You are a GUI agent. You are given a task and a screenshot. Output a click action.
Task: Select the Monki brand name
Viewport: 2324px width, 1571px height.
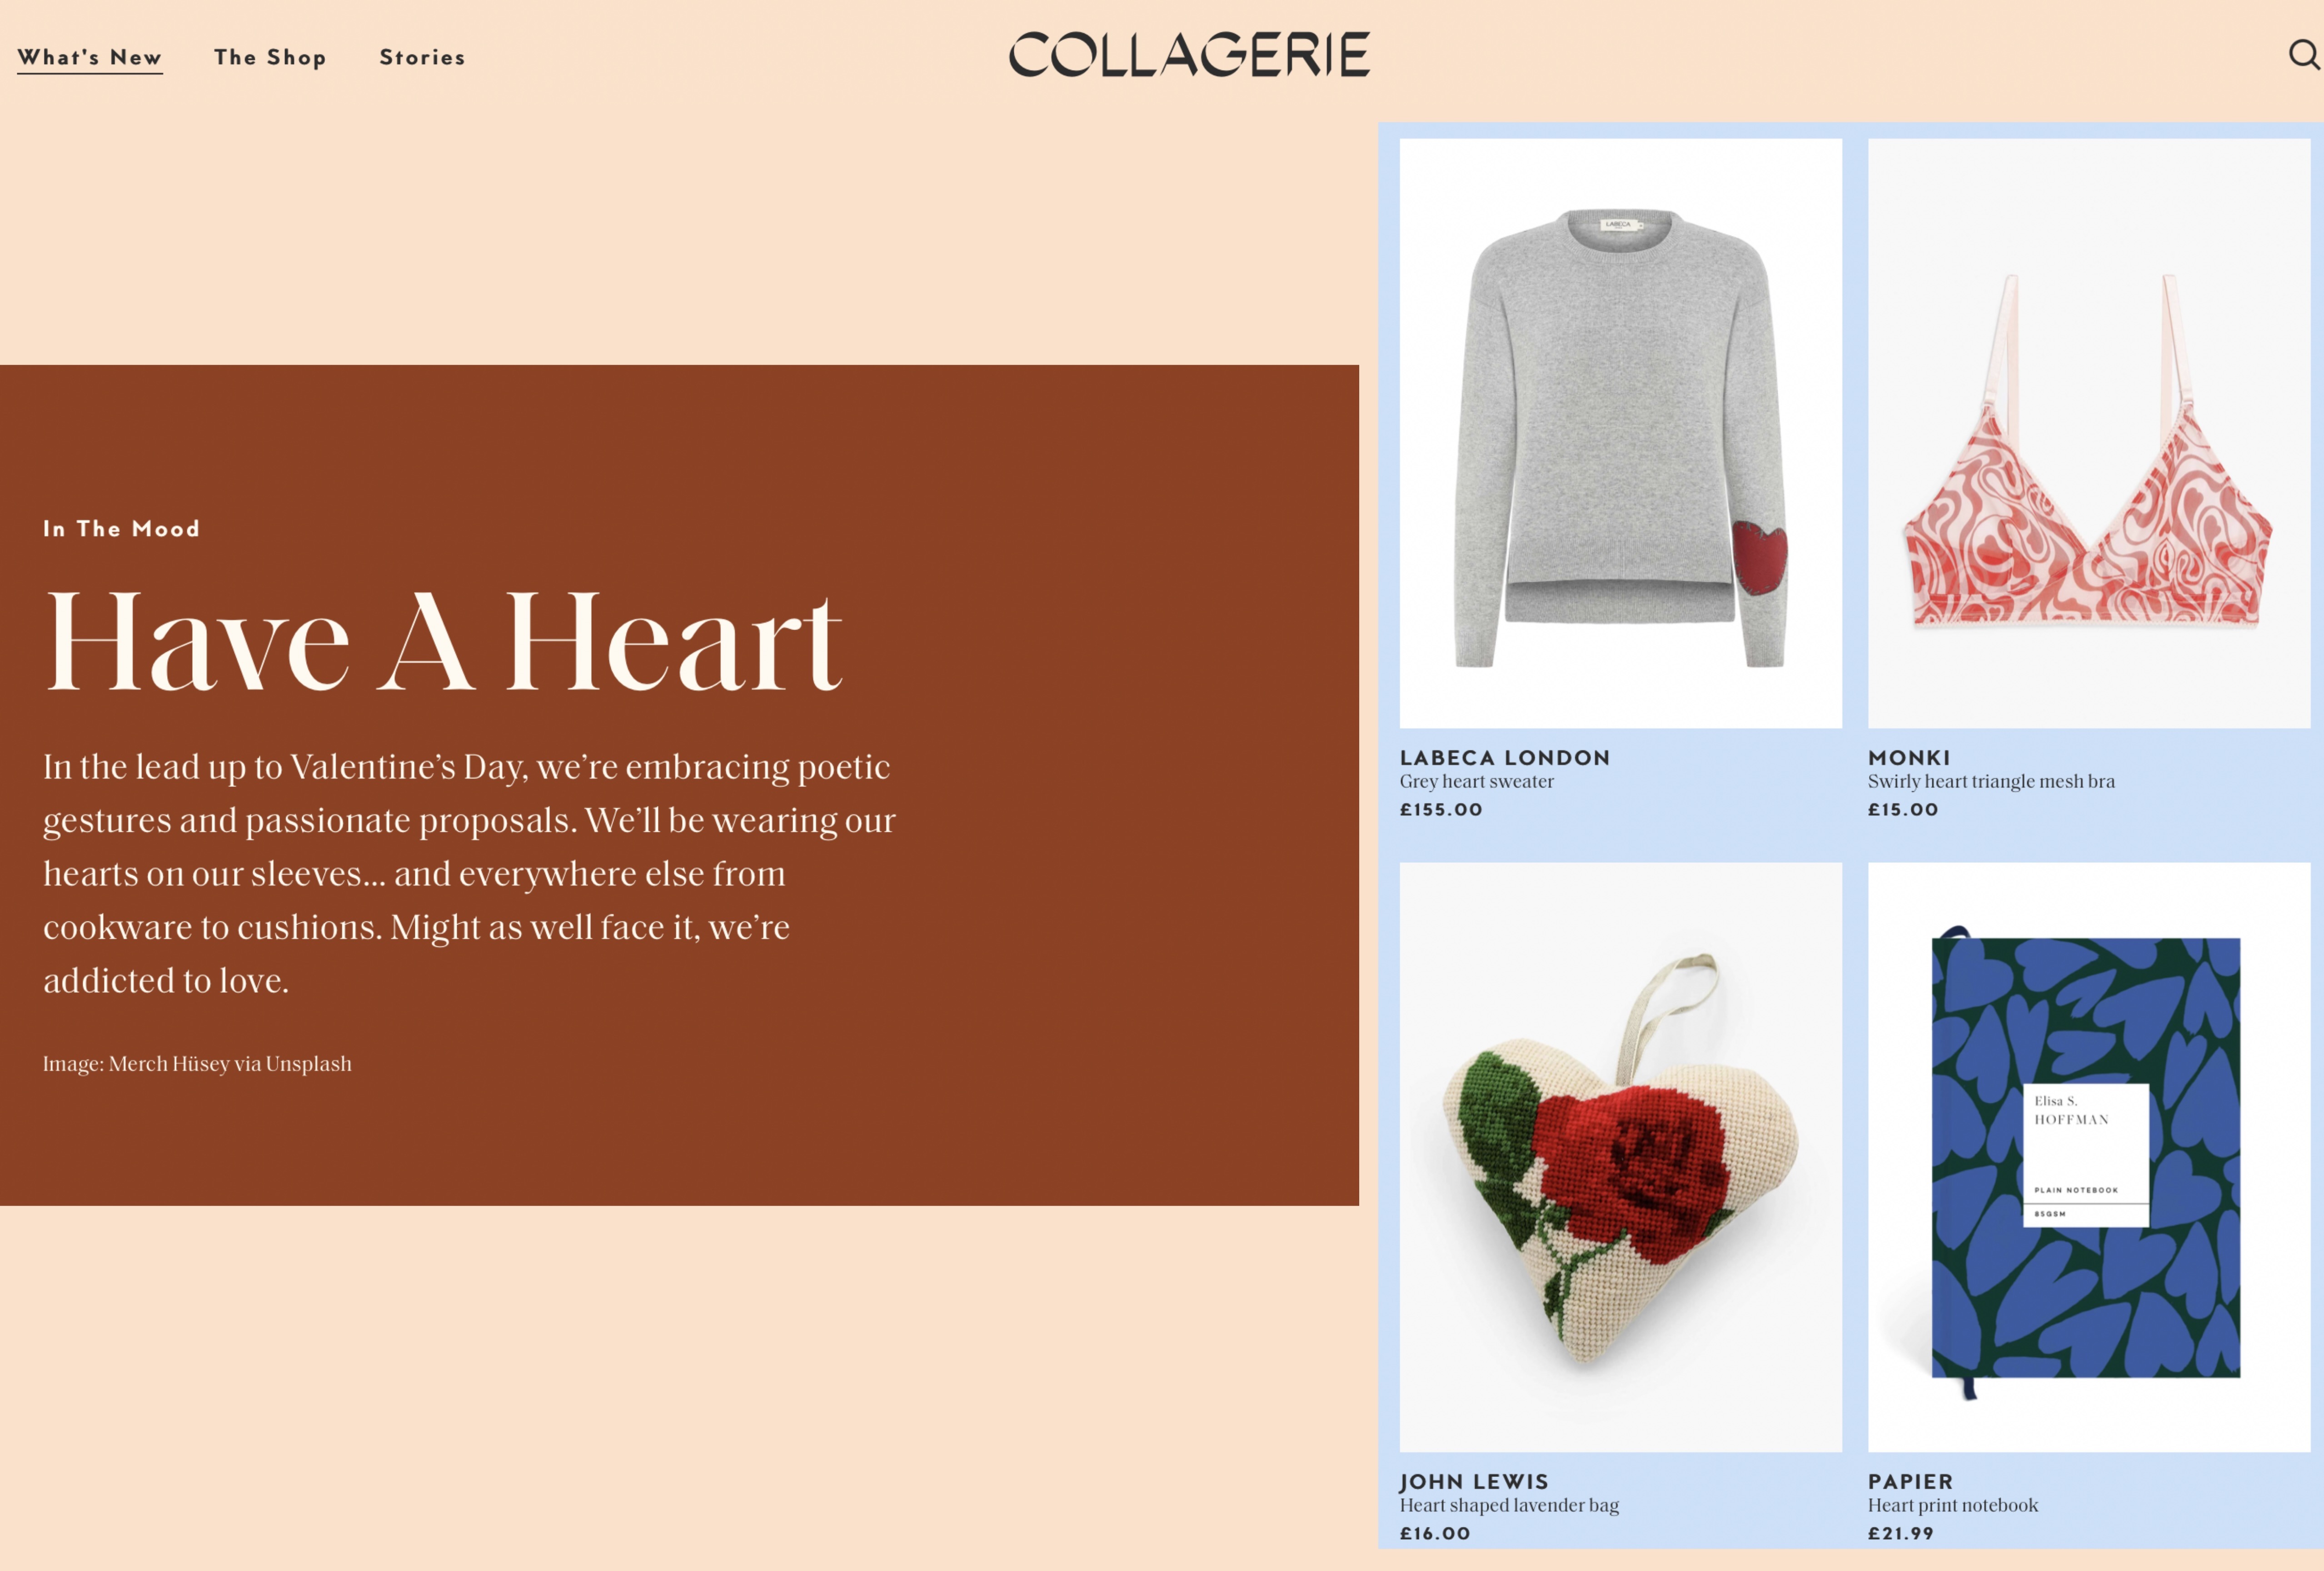[1909, 758]
